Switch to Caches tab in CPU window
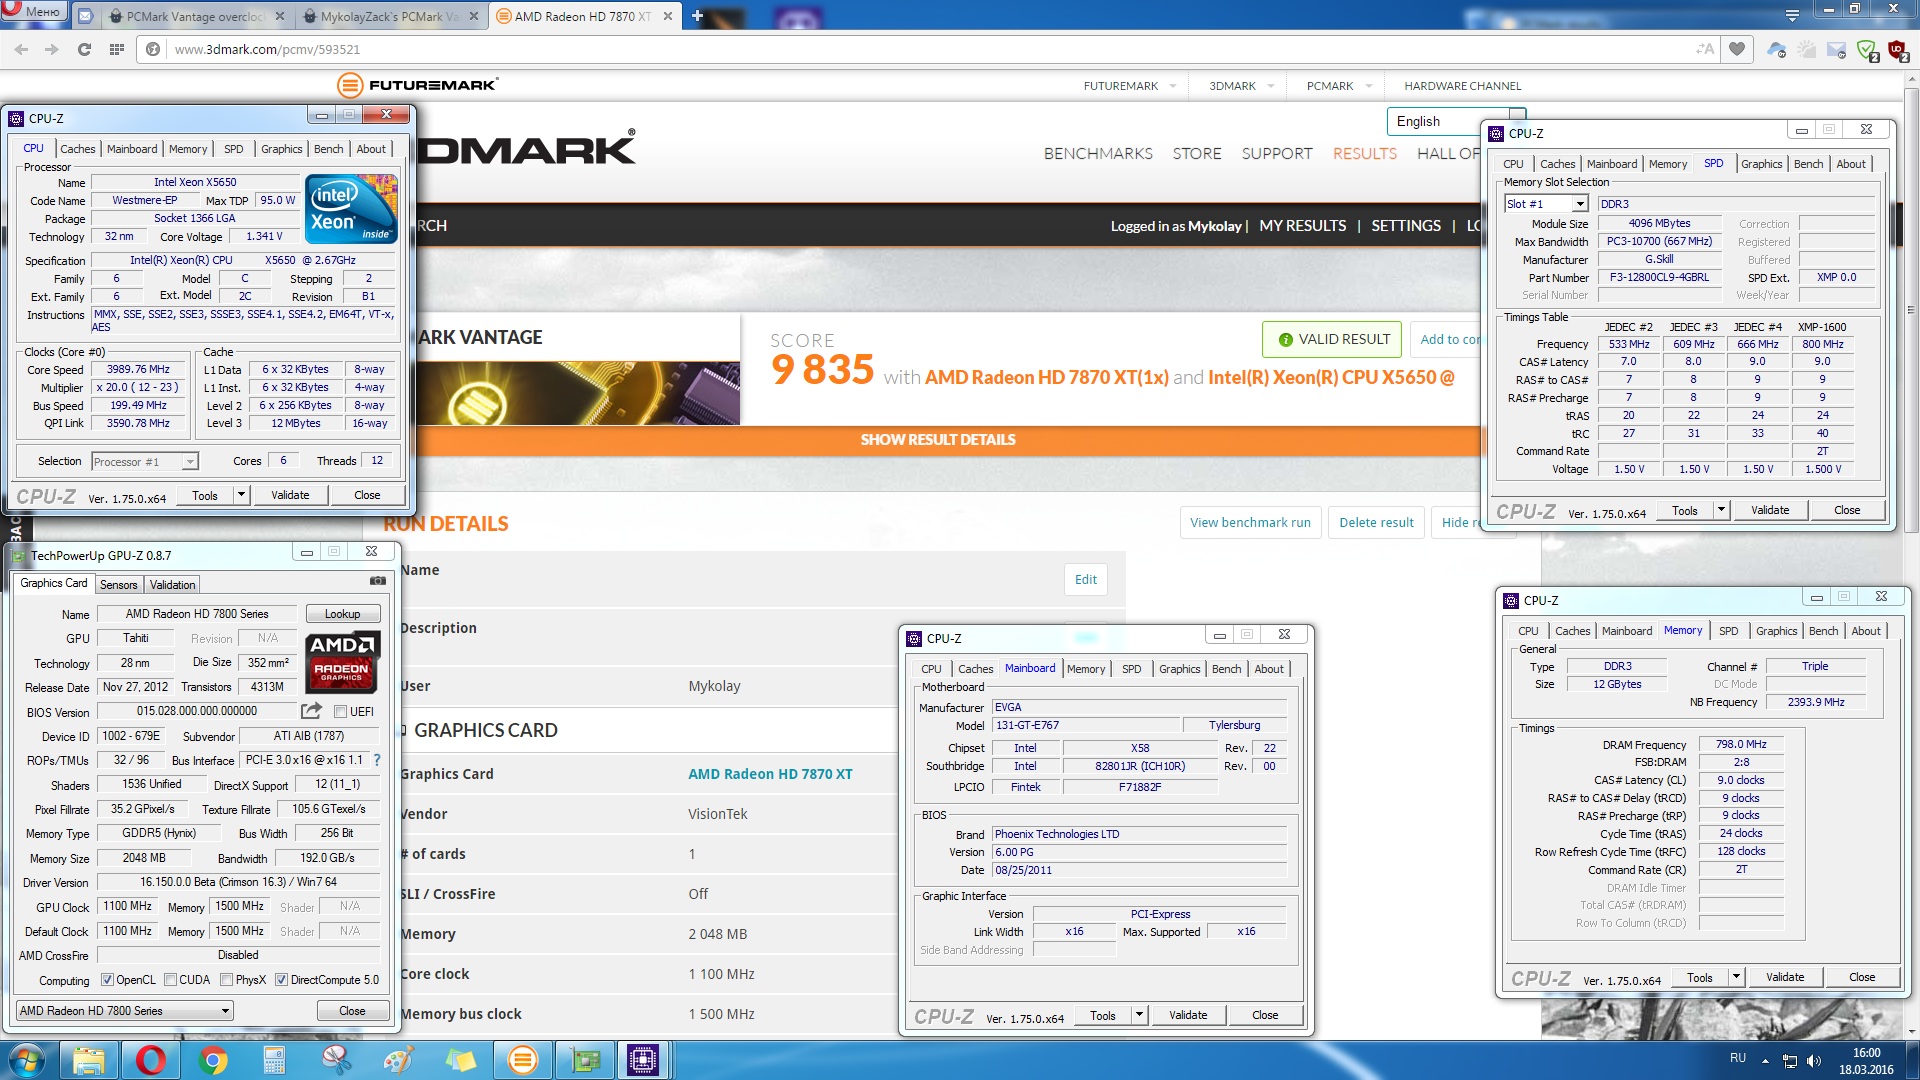1920x1080 pixels. click(x=77, y=149)
